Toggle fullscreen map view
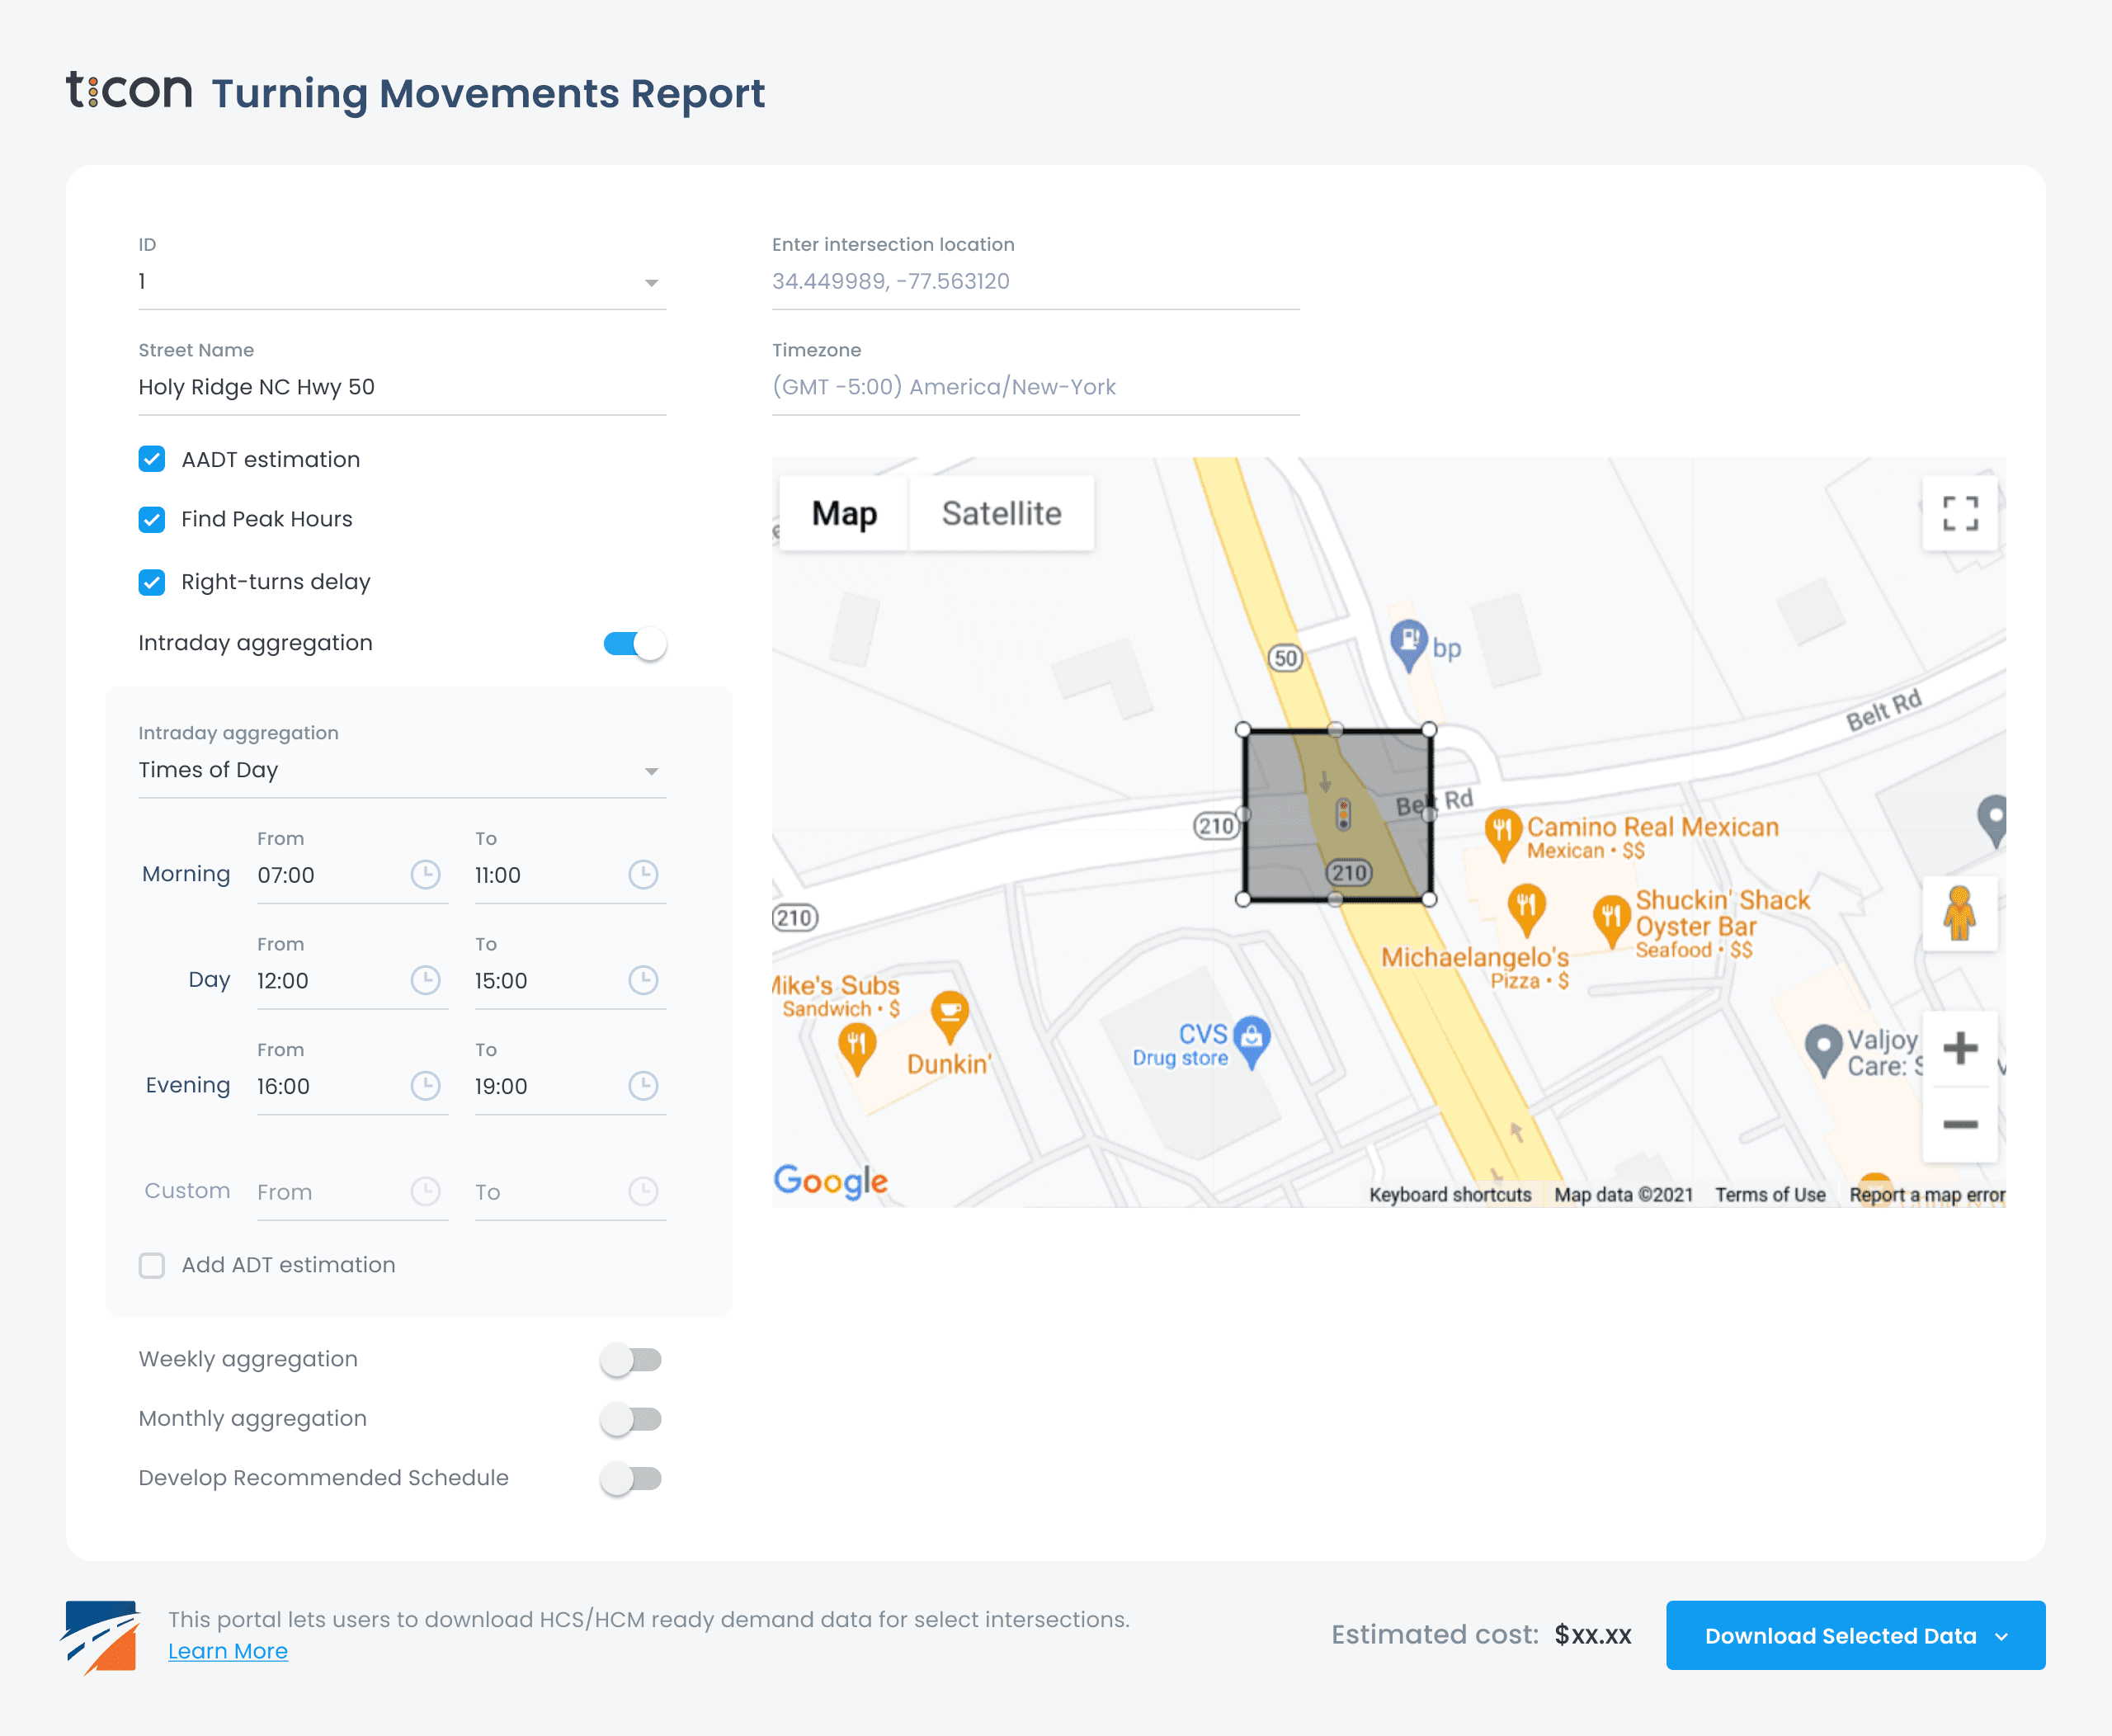 click(x=1960, y=513)
